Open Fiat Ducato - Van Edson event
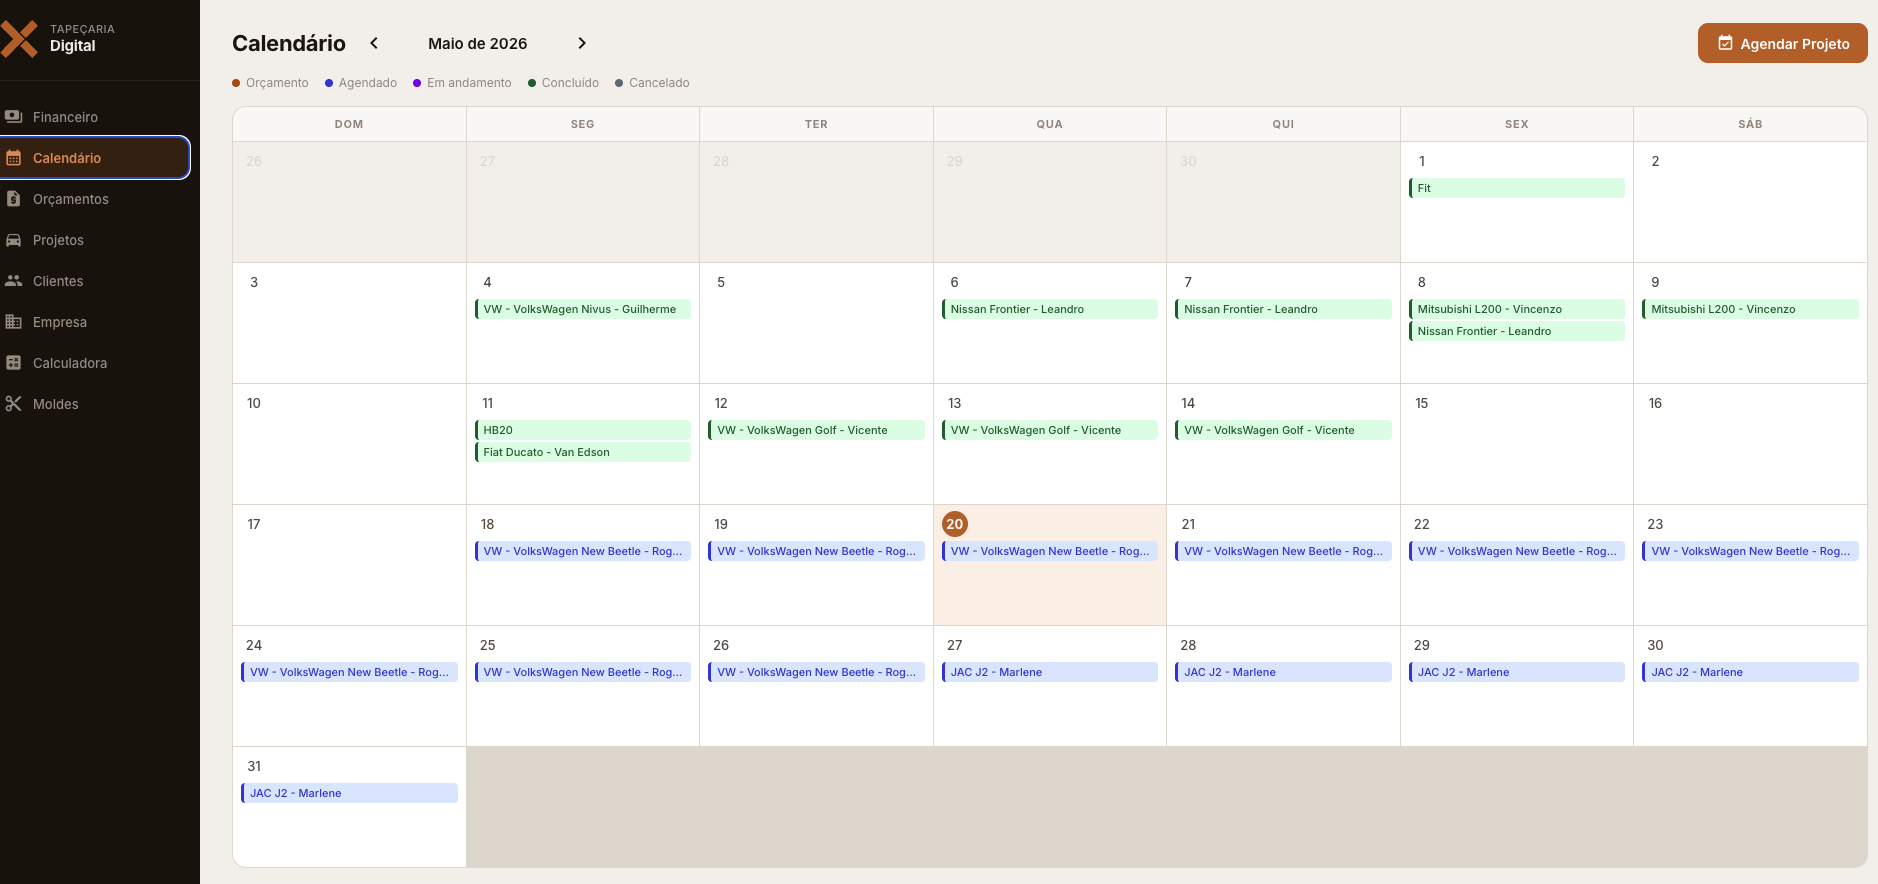Image resolution: width=1878 pixels, height=884 pixels. pyautogui.click(x=582, y=452)
